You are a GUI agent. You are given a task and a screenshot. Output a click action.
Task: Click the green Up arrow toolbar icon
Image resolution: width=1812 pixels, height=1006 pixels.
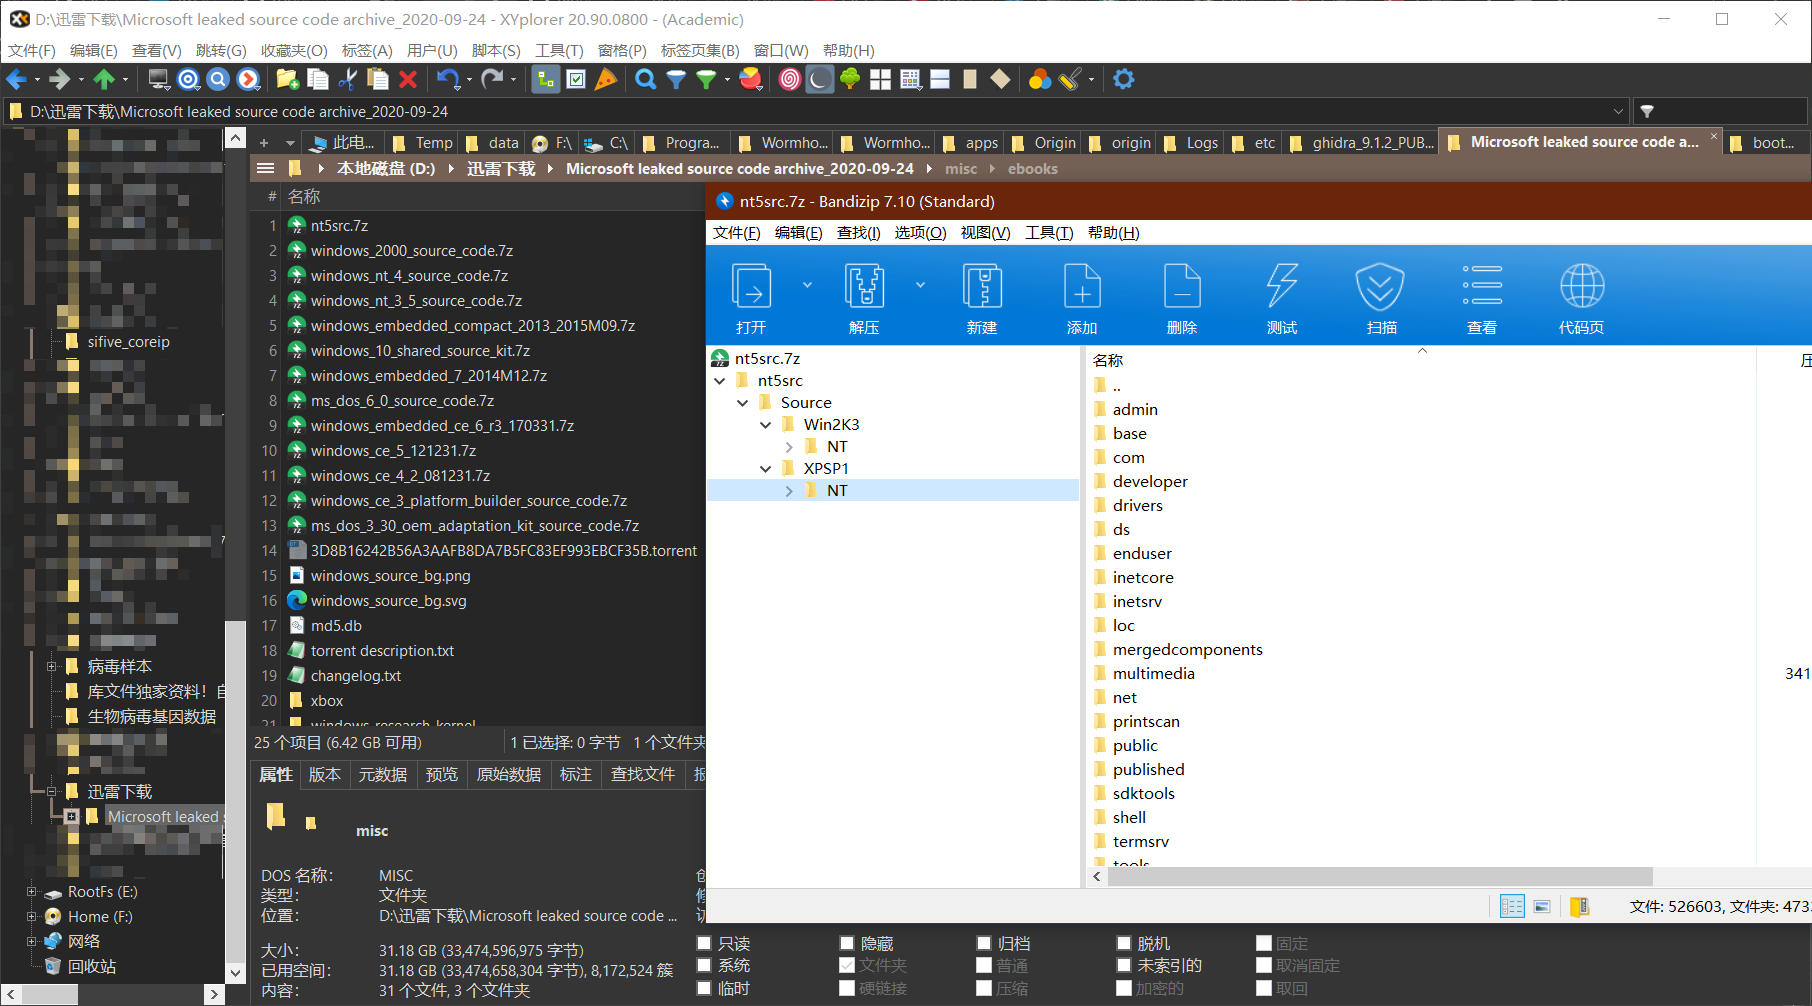click(x=104, y=79)
